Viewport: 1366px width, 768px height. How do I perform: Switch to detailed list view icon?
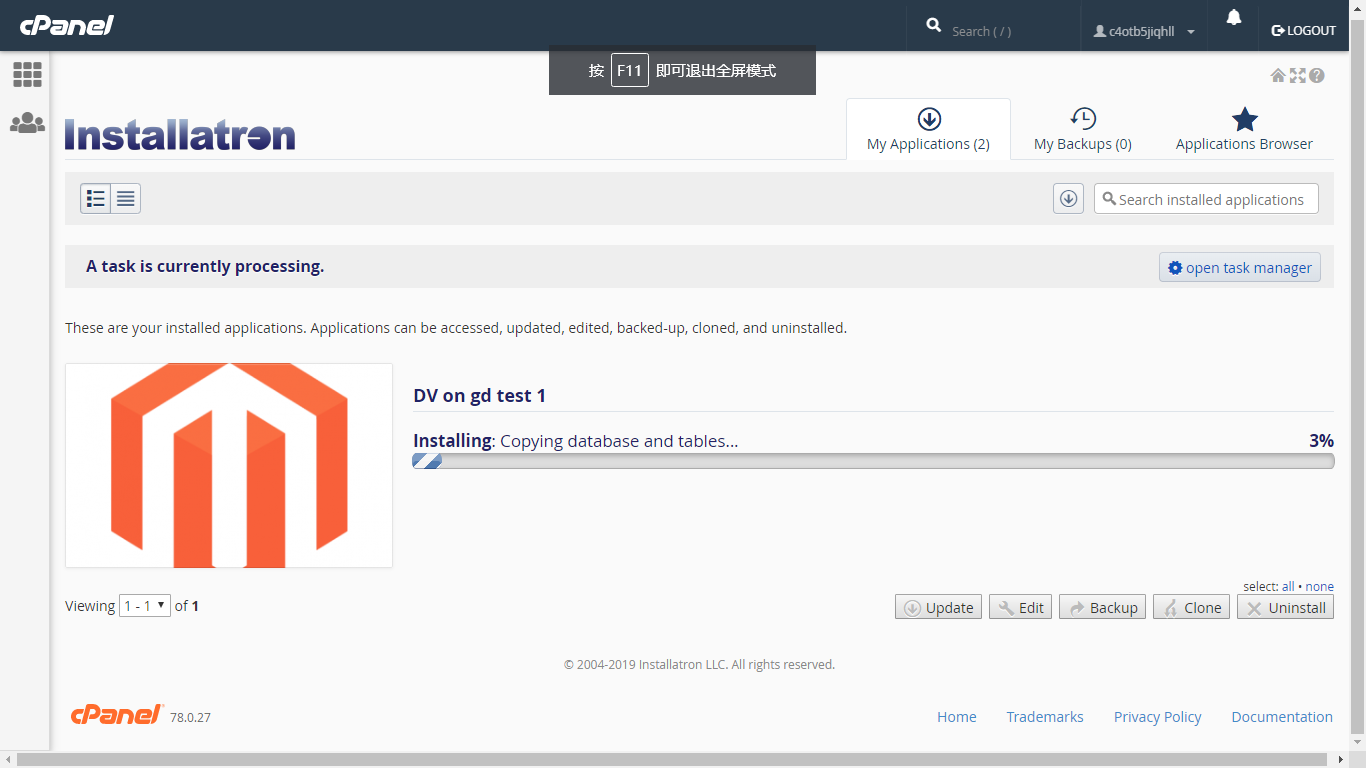tap(96, 199)
